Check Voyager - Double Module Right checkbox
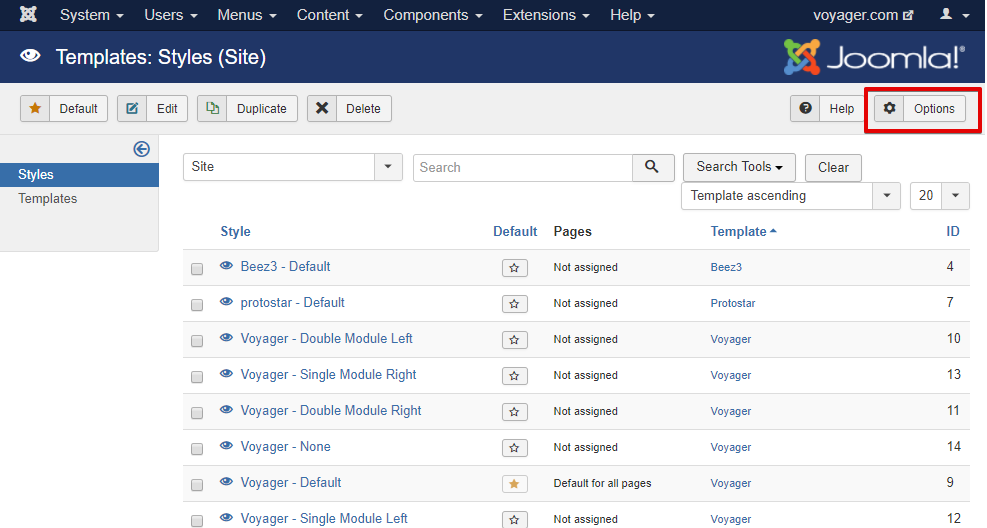The image size is (987, 528). [x=197, y=413]
